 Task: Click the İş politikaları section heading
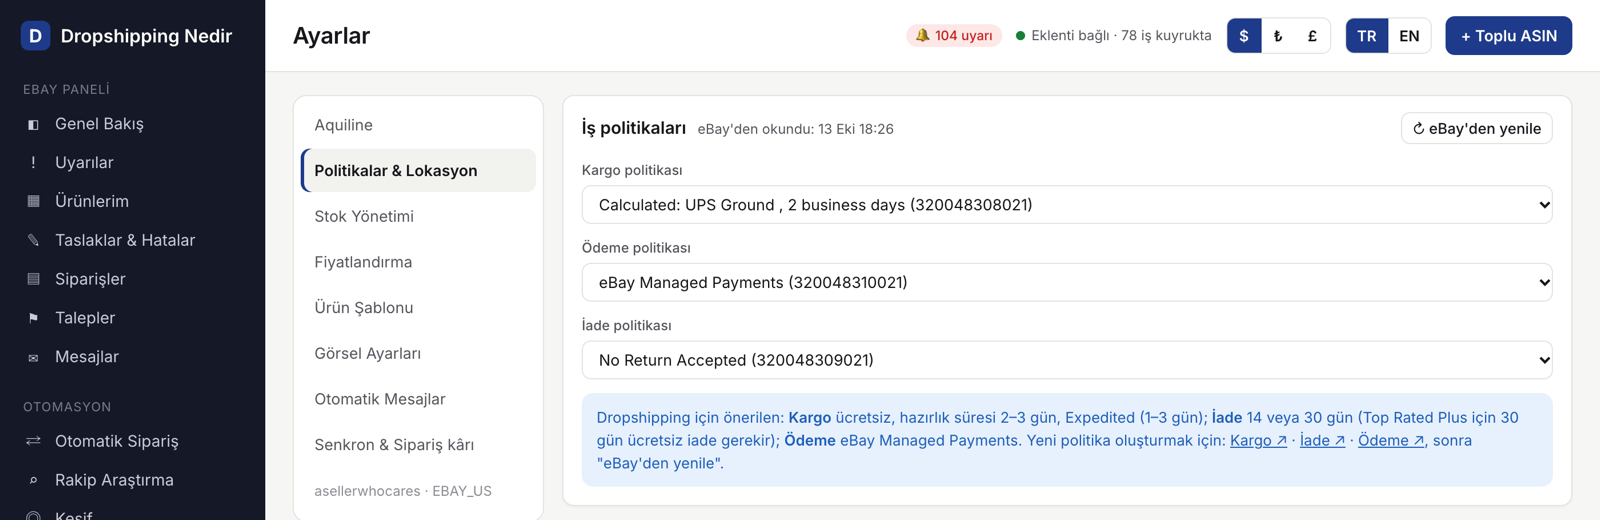tap(634, 128)
